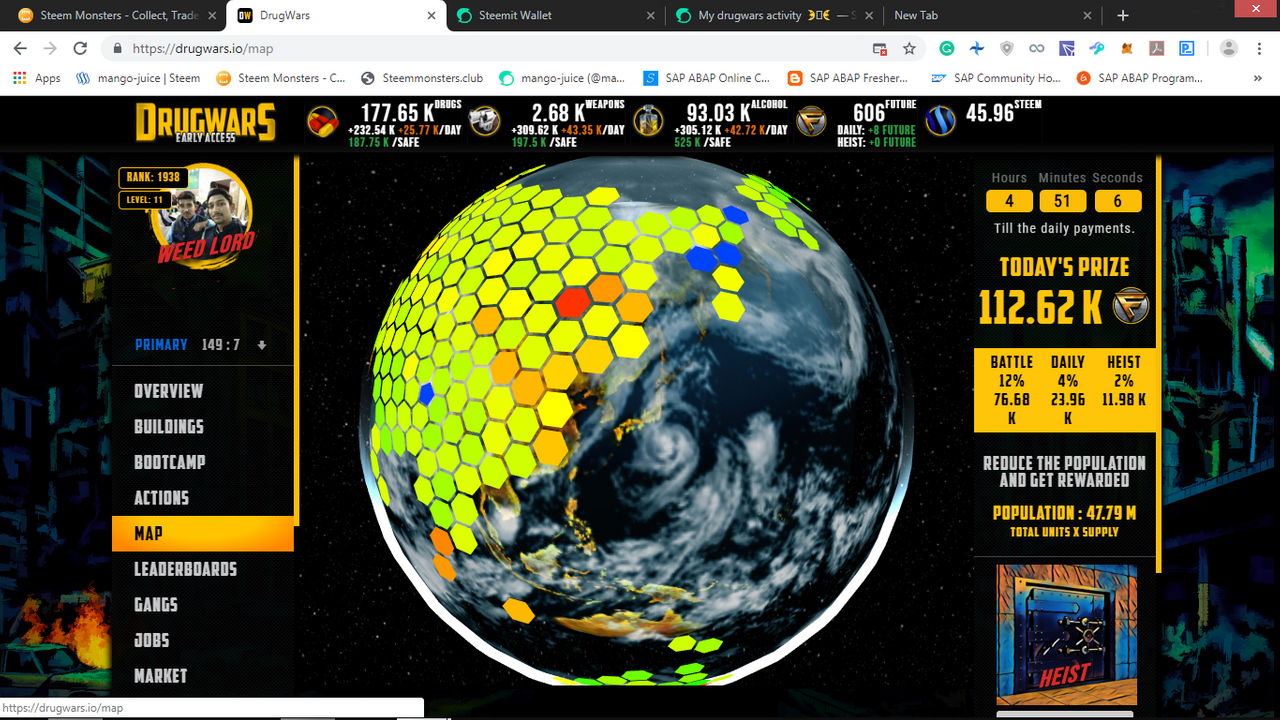This screenshot has width=1280, height=720.
Task: Close the Steemit Wallet tab
Action: 650,15
